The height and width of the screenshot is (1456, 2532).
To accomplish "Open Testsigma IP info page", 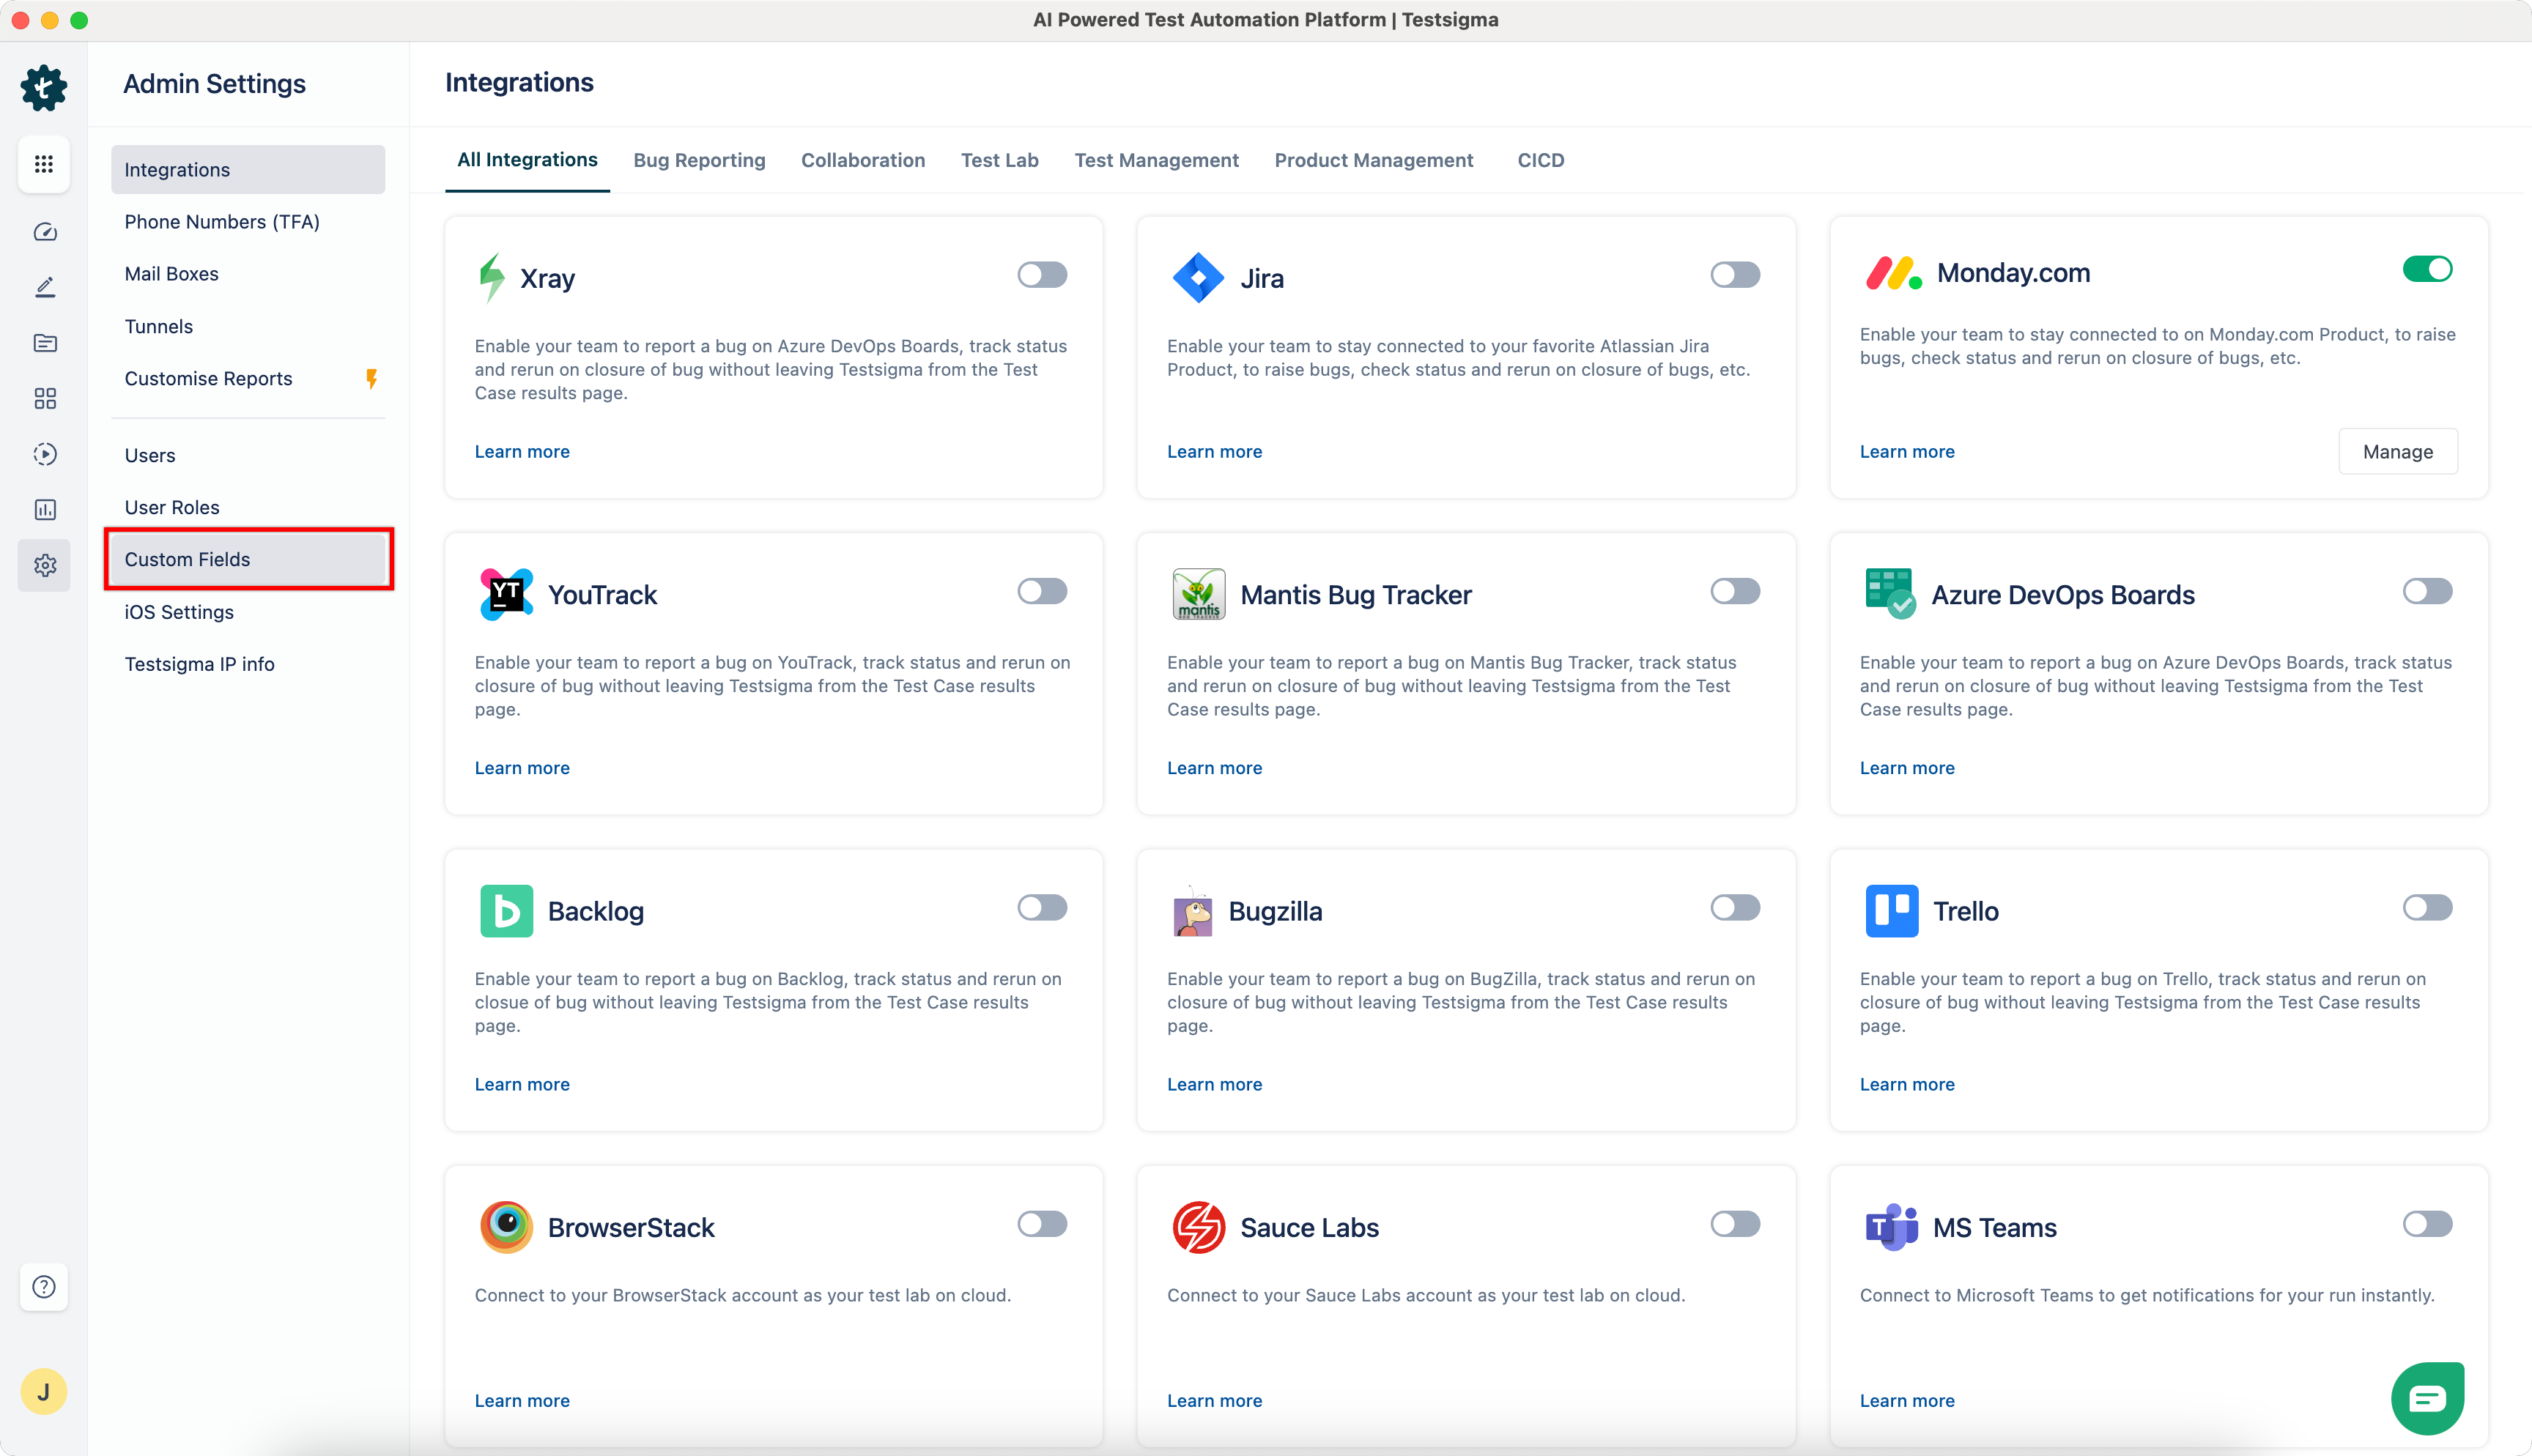I will tap(248, 664).
